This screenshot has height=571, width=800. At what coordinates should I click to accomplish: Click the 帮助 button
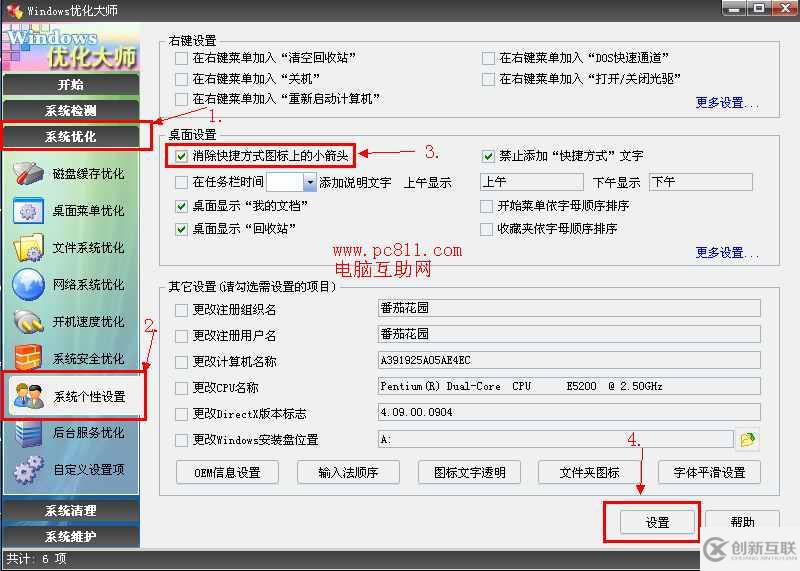[742, 522]
